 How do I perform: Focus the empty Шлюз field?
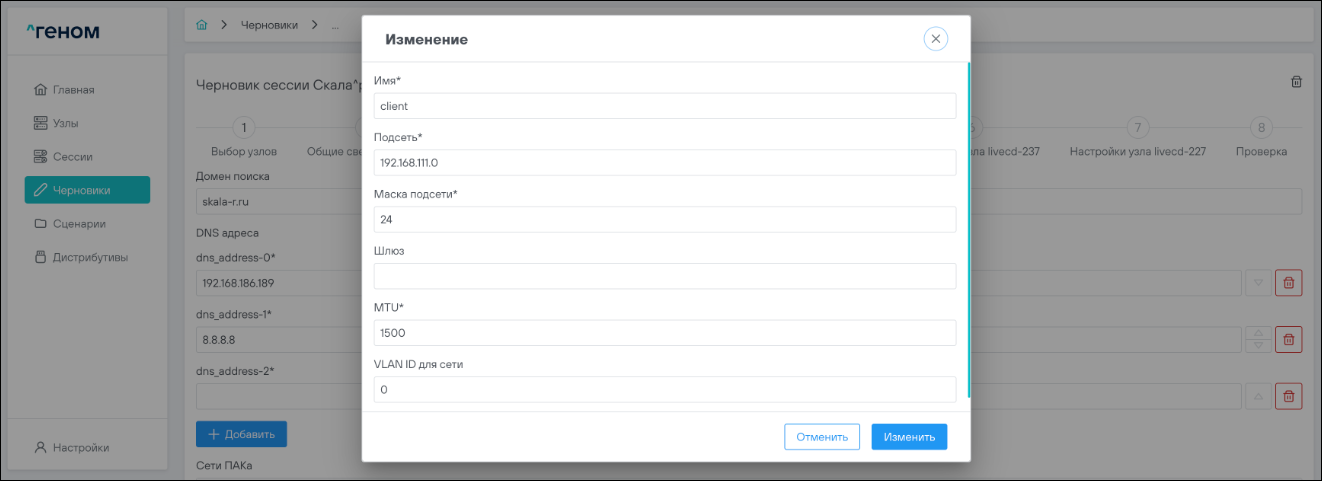[x=665, y=276]
